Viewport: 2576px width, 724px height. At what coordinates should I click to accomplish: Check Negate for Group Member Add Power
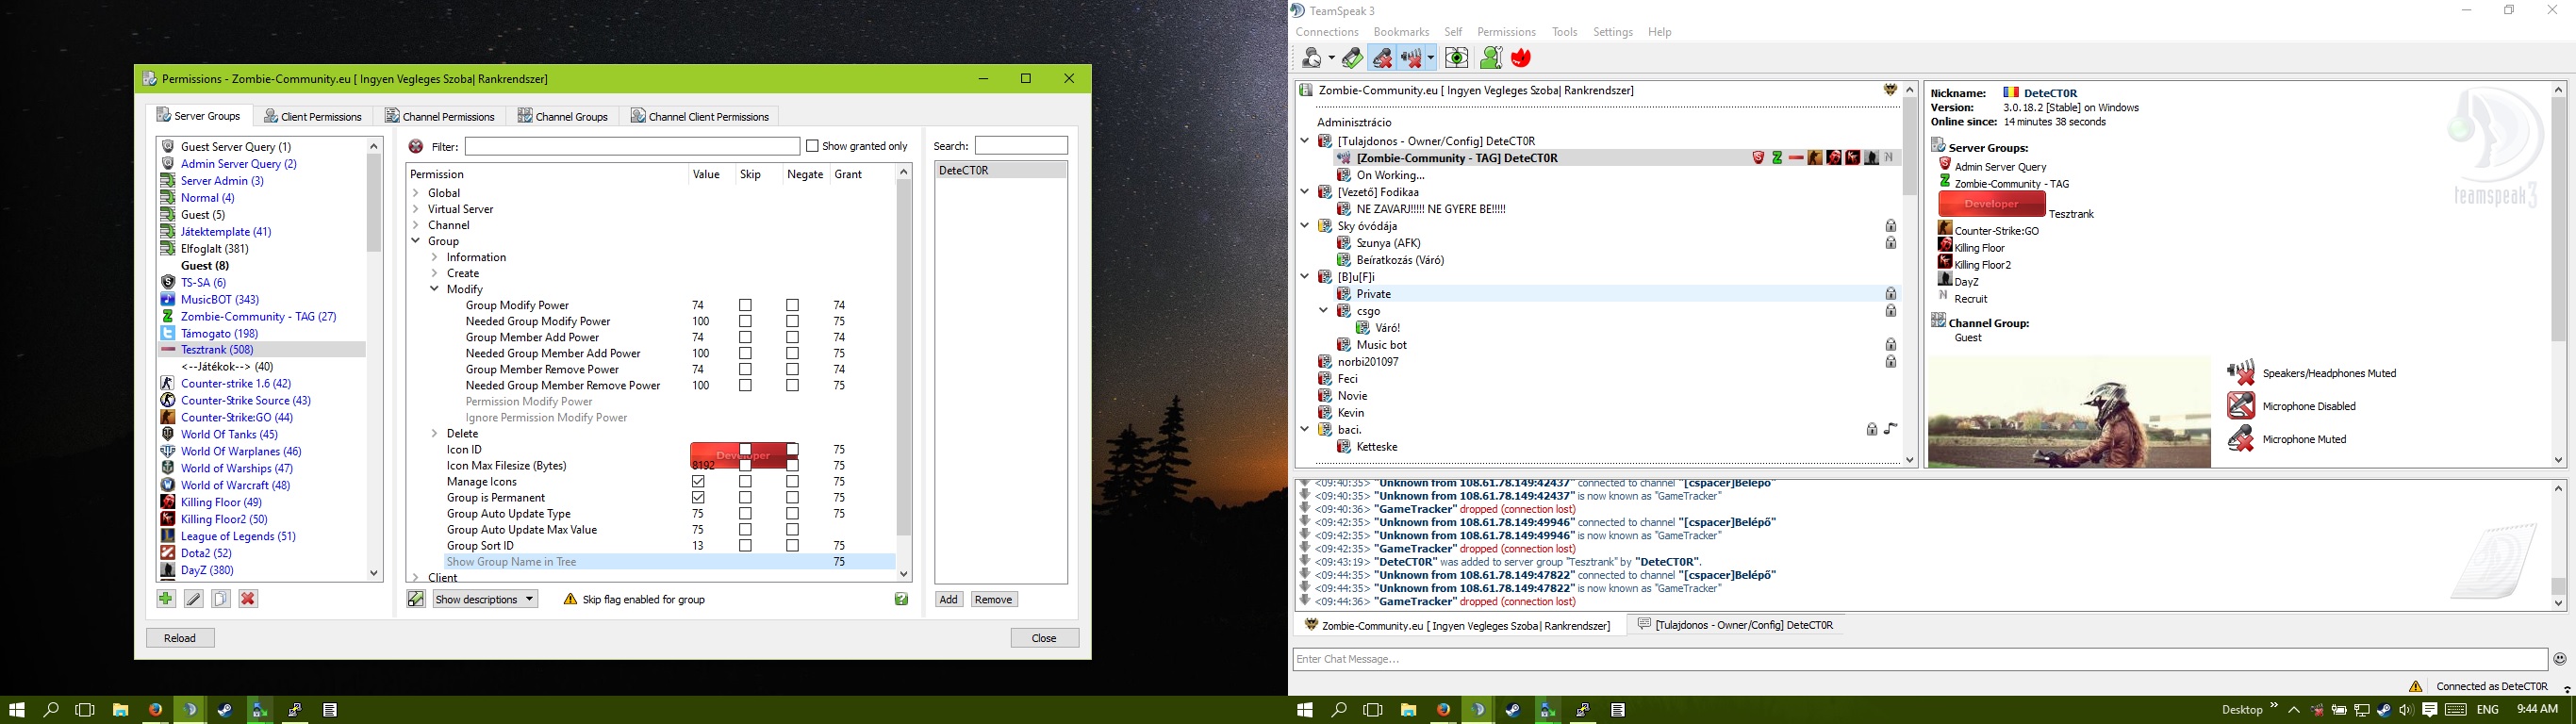point(792,338)
